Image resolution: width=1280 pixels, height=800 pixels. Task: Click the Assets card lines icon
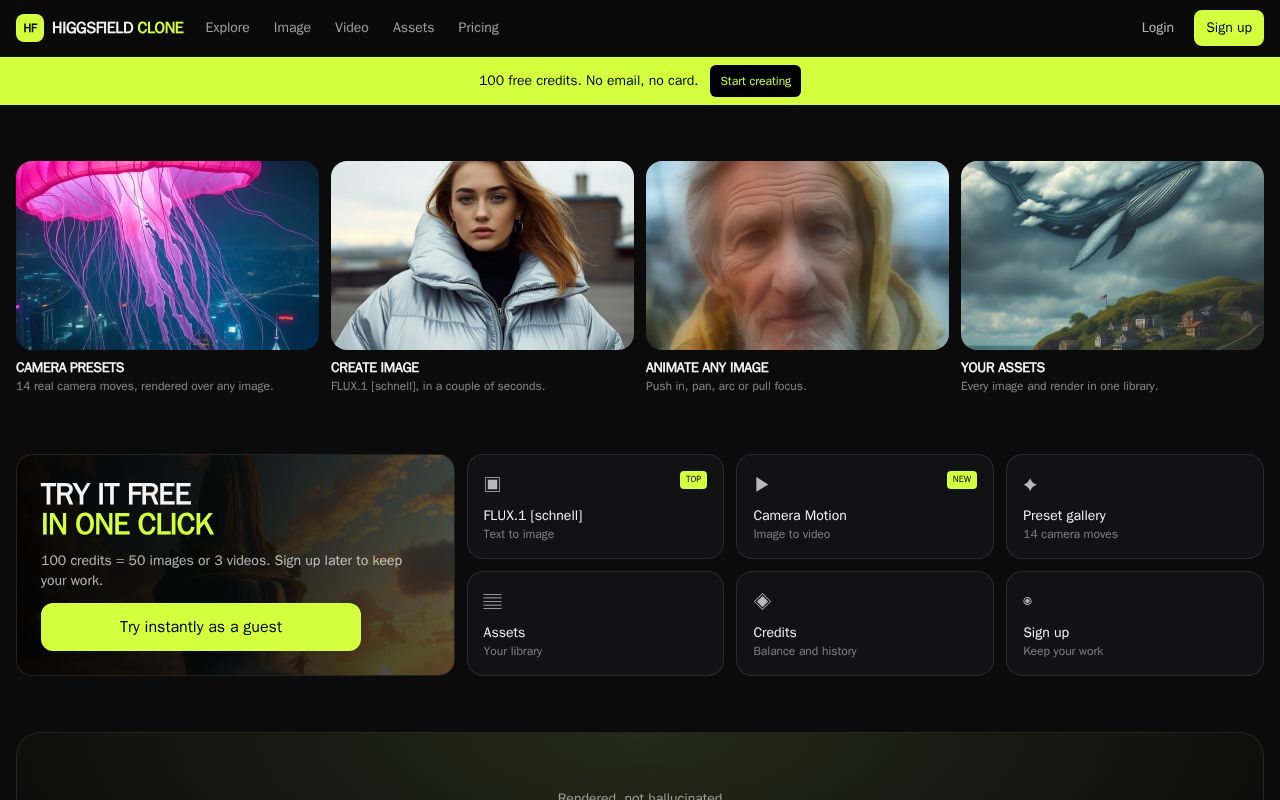pos(492,601)
